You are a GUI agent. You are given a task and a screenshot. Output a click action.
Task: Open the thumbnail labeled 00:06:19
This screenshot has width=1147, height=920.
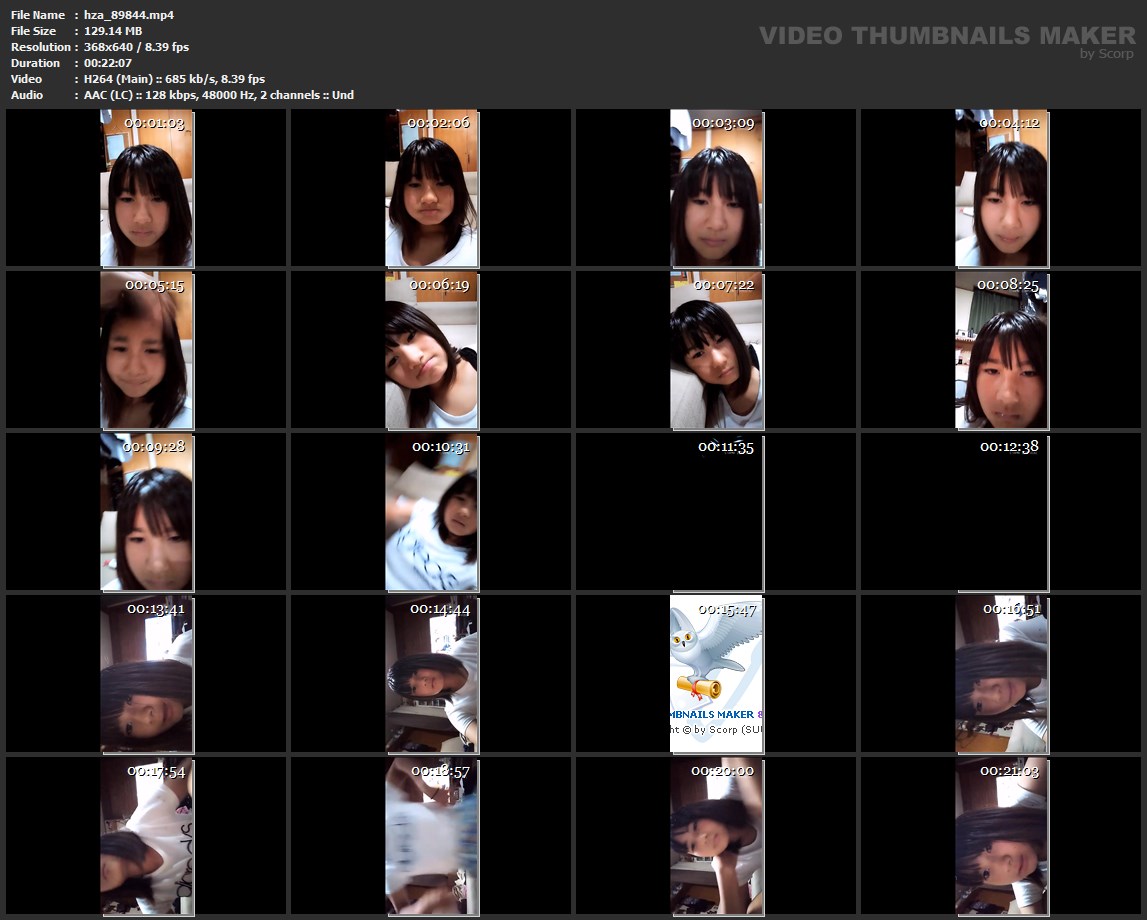point(431,350)
